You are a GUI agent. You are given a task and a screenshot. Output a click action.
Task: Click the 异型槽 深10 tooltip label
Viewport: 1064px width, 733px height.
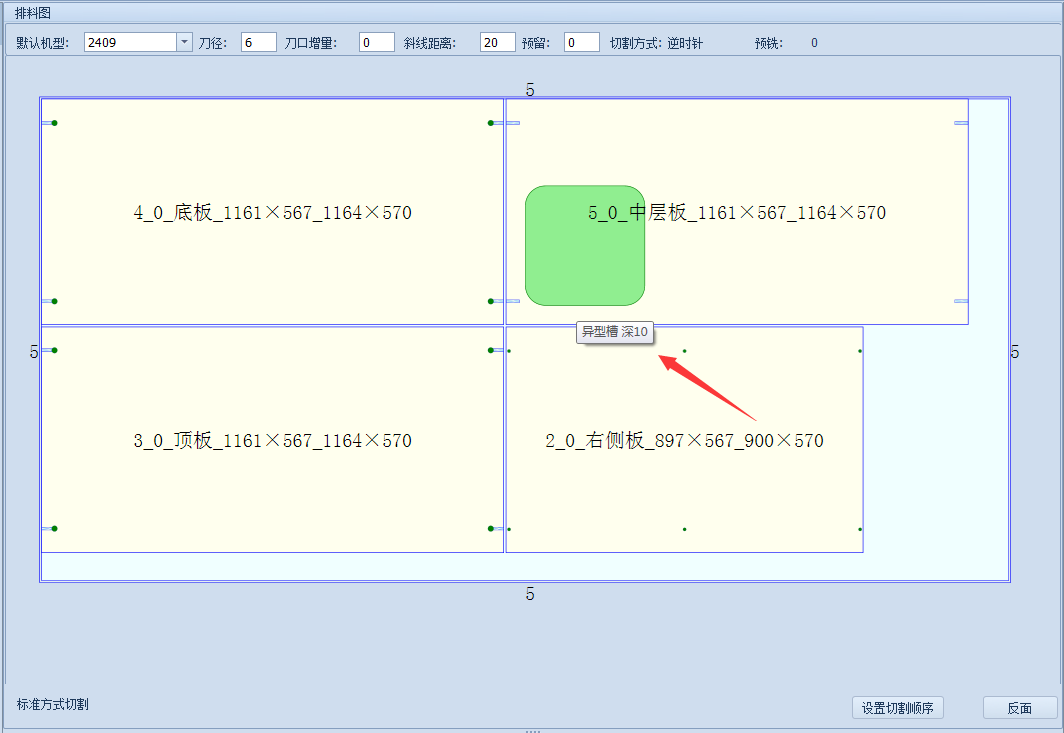pos(615,332)
